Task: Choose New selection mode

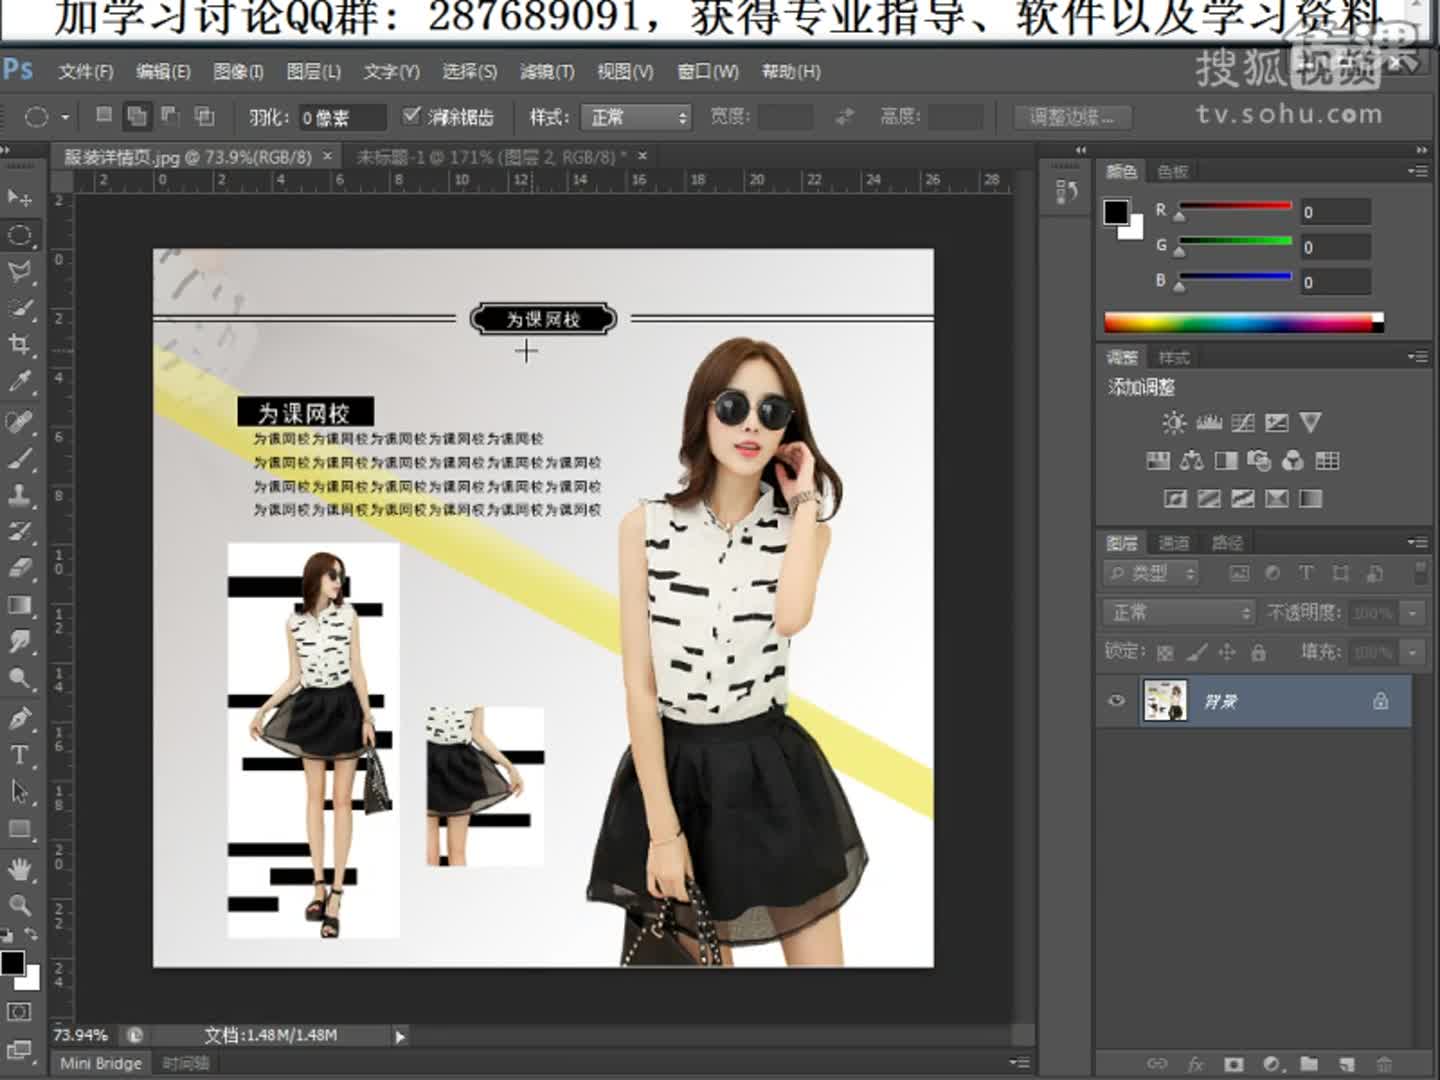Action: point(103,116)
